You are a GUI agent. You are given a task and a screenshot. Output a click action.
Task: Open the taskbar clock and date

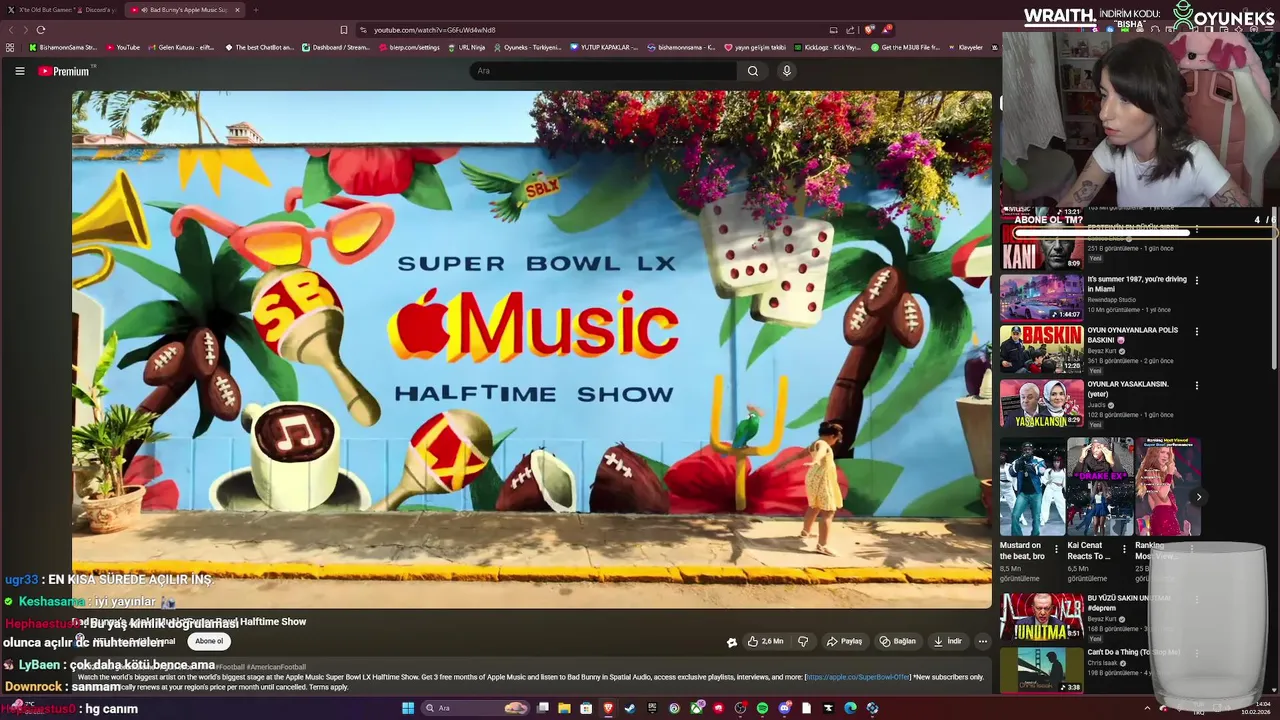[1257, 708]
